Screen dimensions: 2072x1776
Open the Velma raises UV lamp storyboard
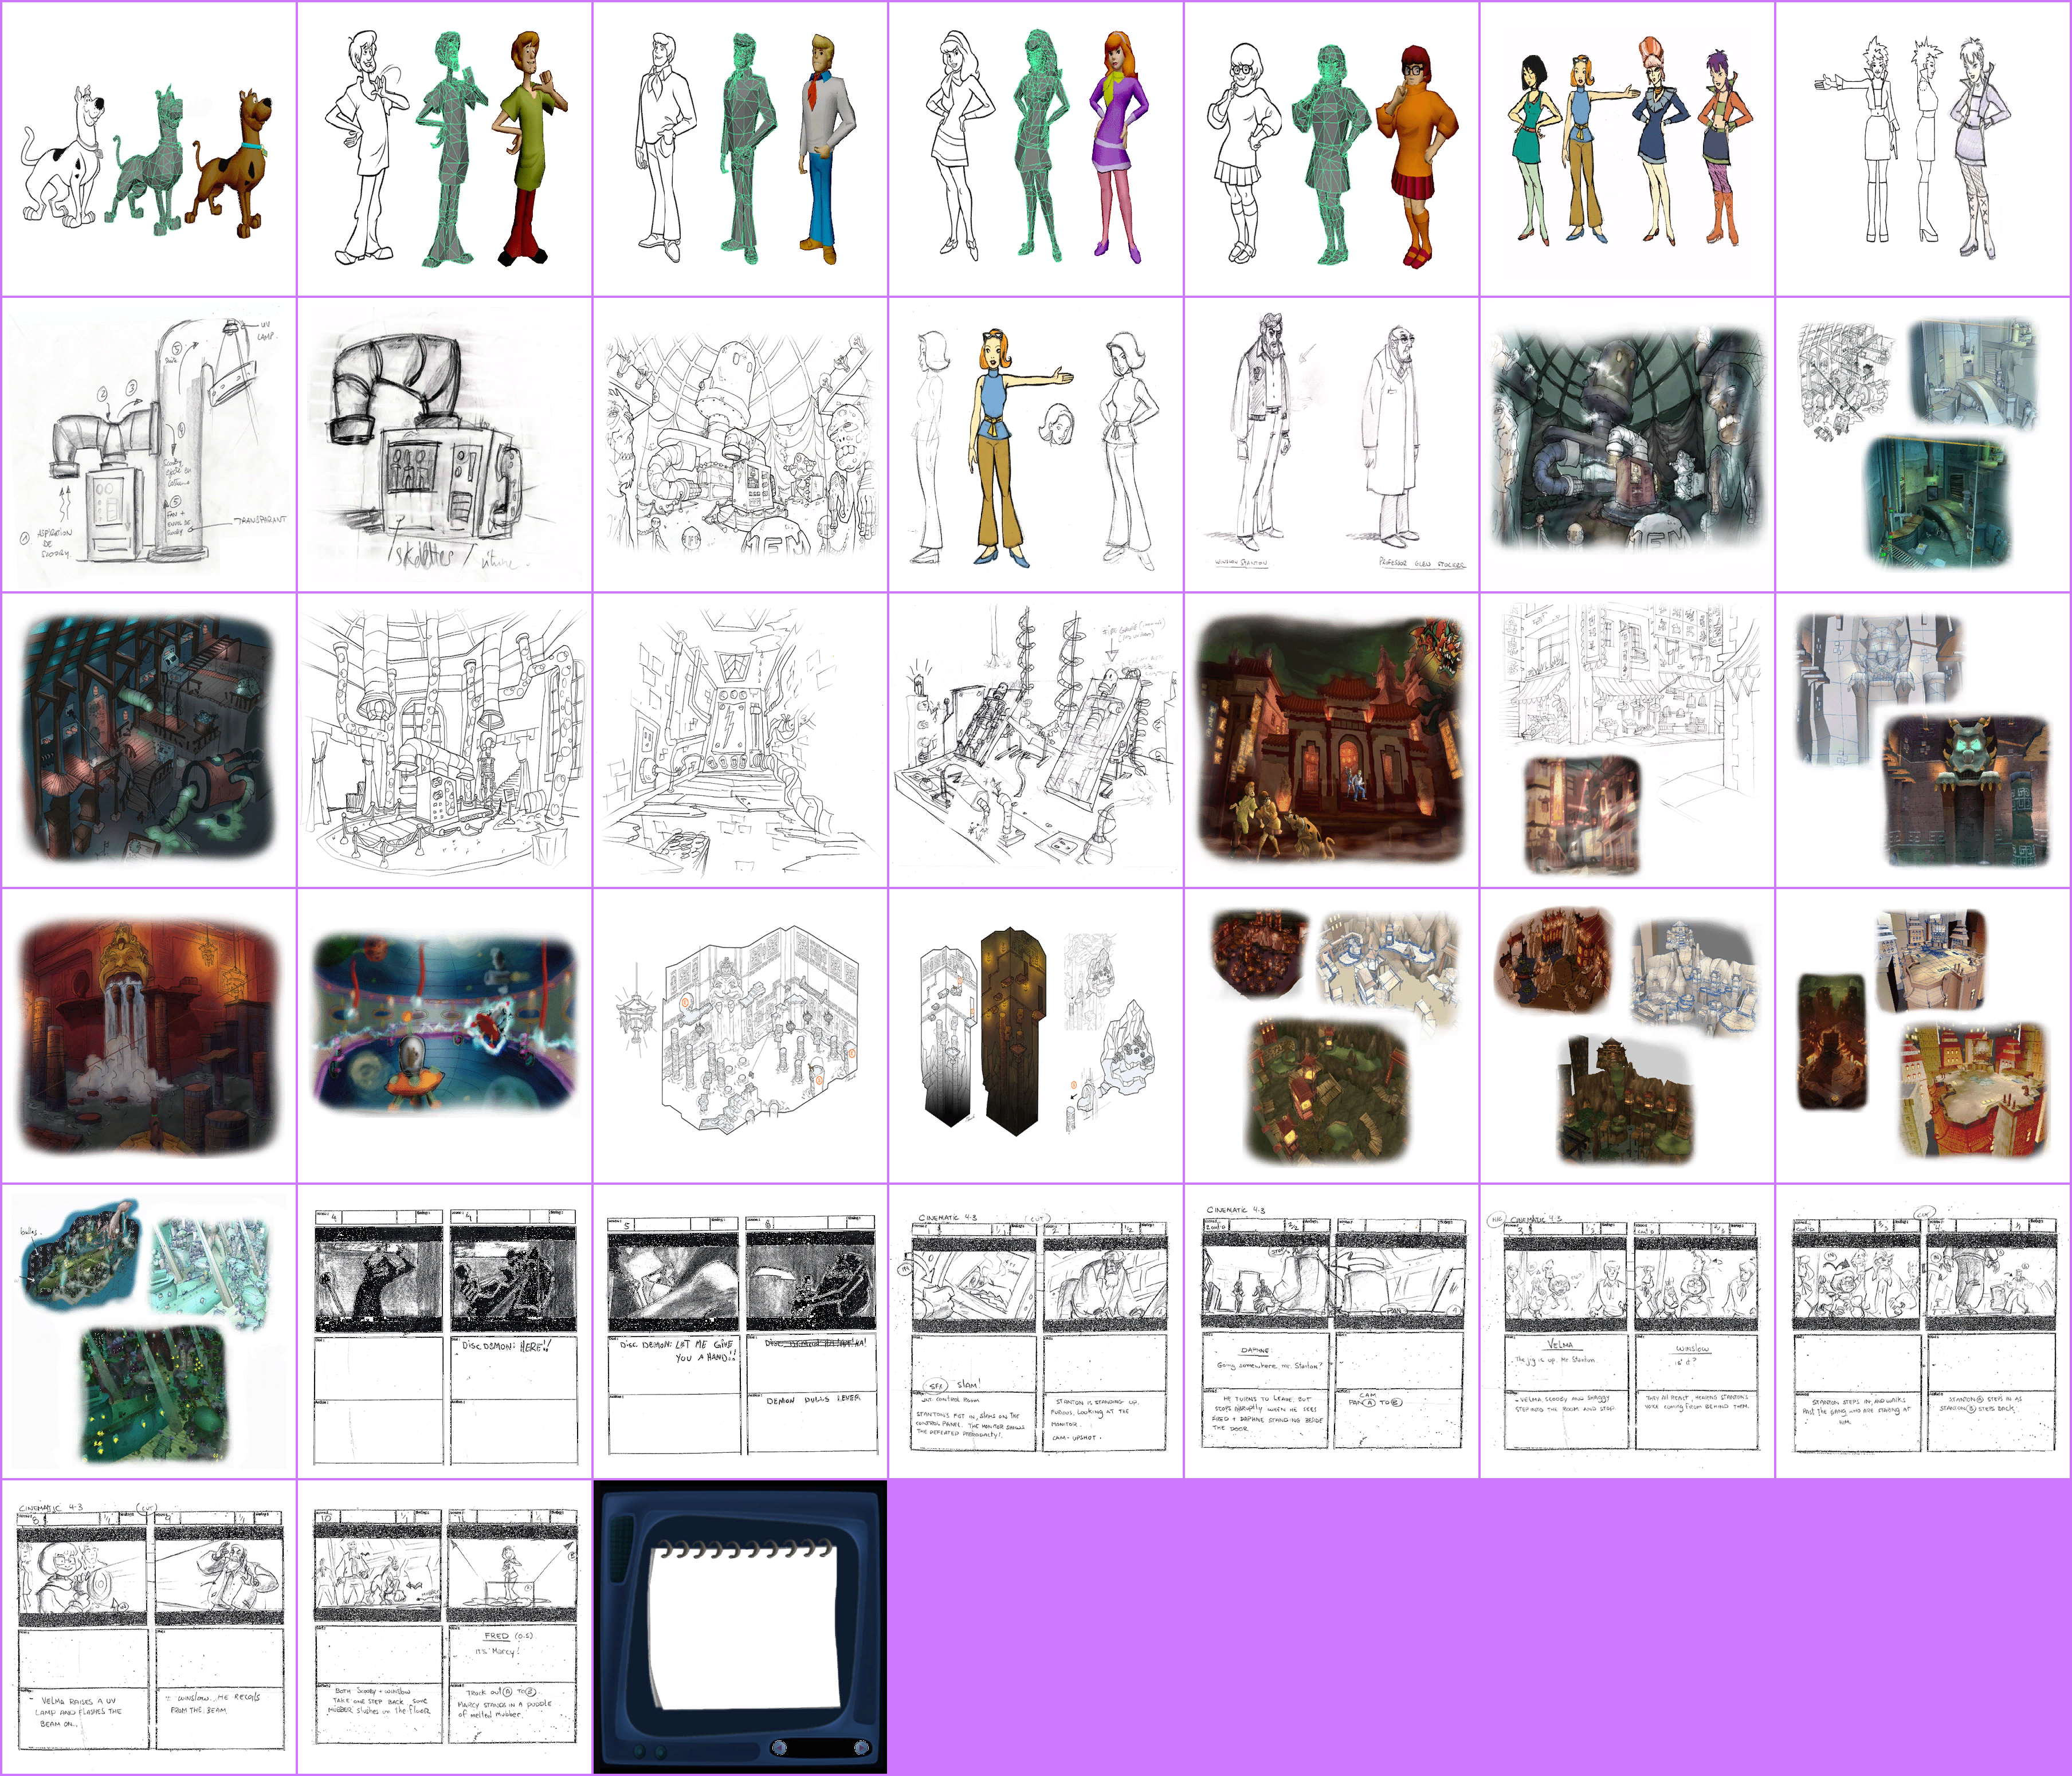pyautogui.click(x=148, y=1628)
